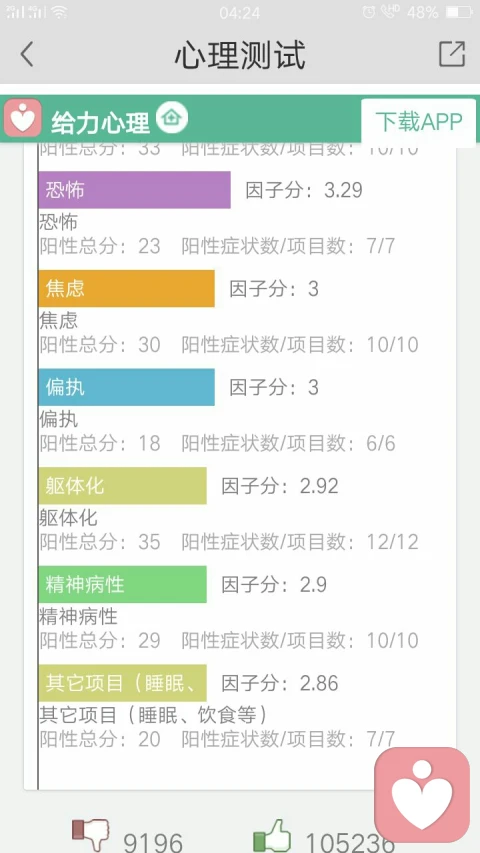Image resolution: width=480 pixels, height=853 pixels.
Task: Tap the back arrow in header
Action: coord(27,54)
